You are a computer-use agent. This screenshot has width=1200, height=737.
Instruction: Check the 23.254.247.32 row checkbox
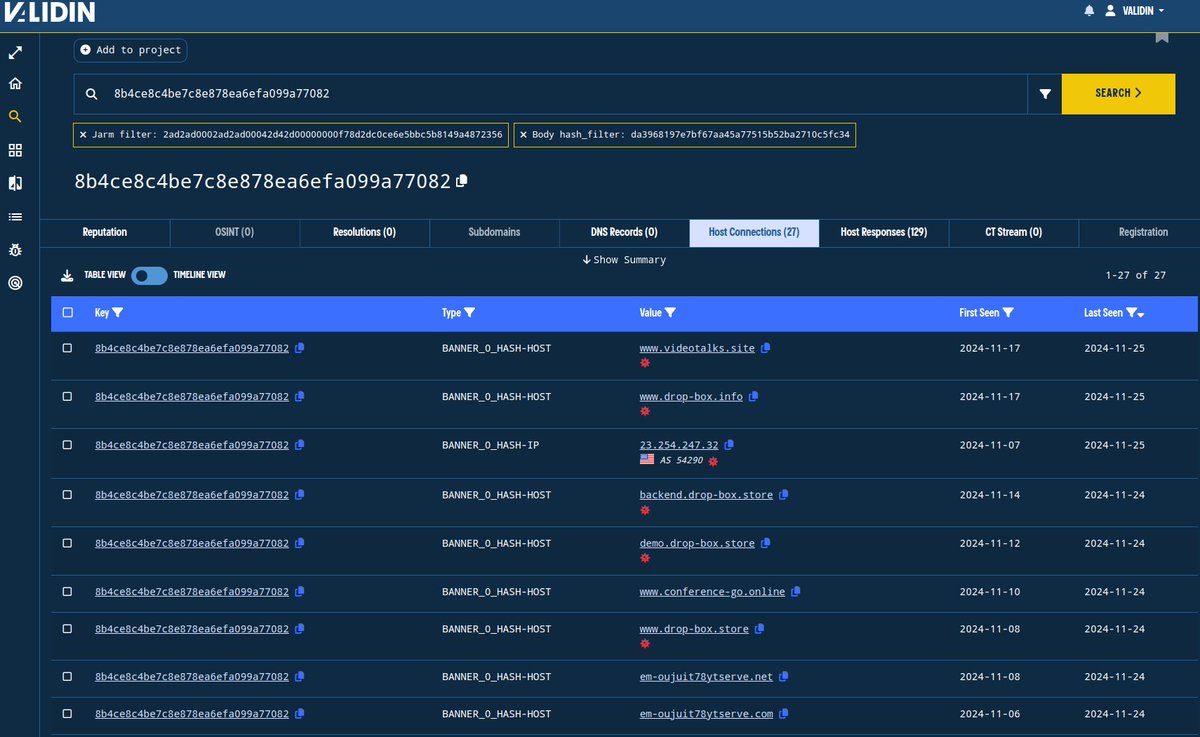pos(67,445)
